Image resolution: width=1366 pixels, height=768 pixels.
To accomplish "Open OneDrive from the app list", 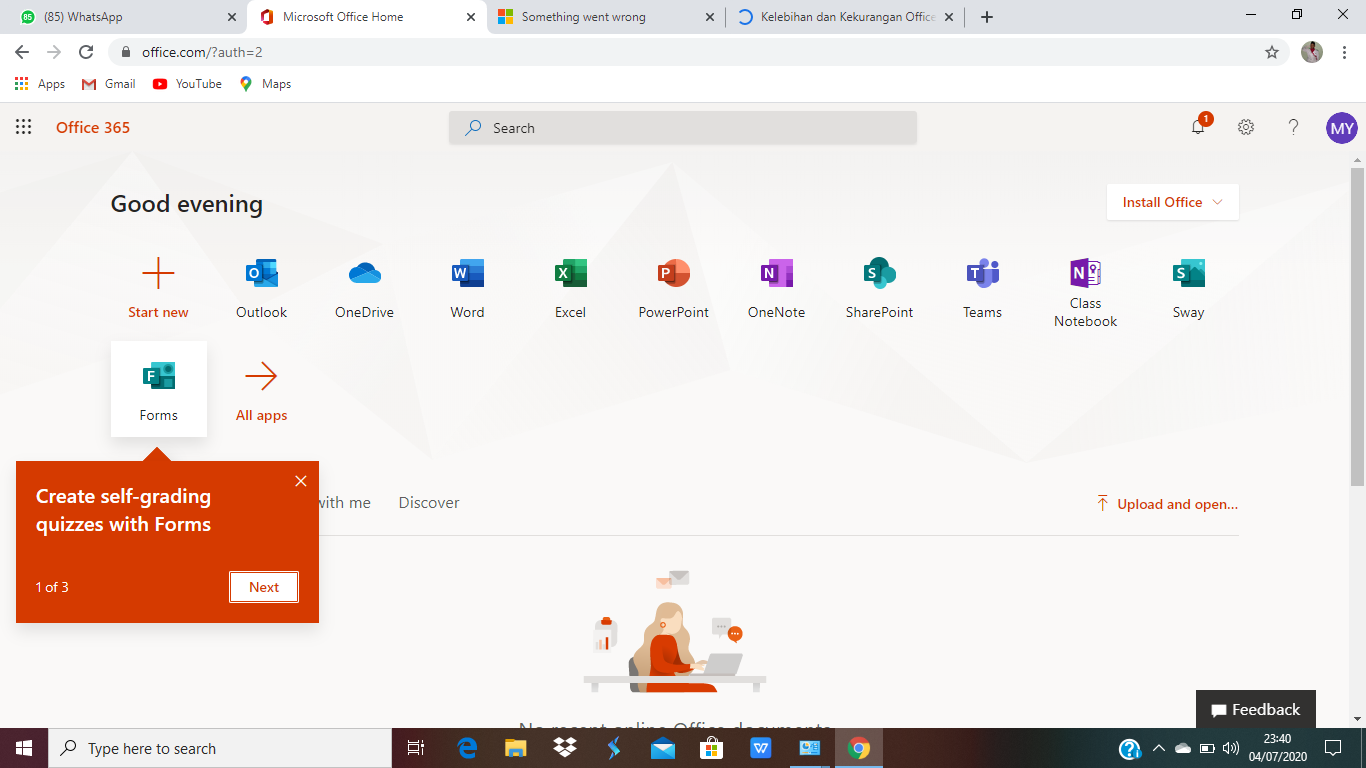I will click(x=364, y=288).
